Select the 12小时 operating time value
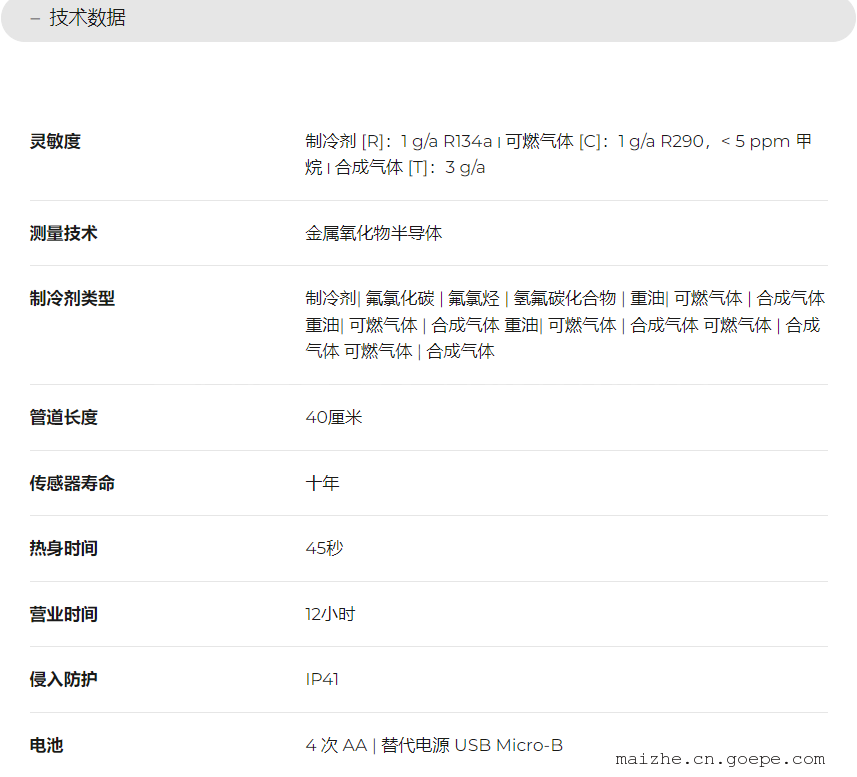 click(330, 615)
